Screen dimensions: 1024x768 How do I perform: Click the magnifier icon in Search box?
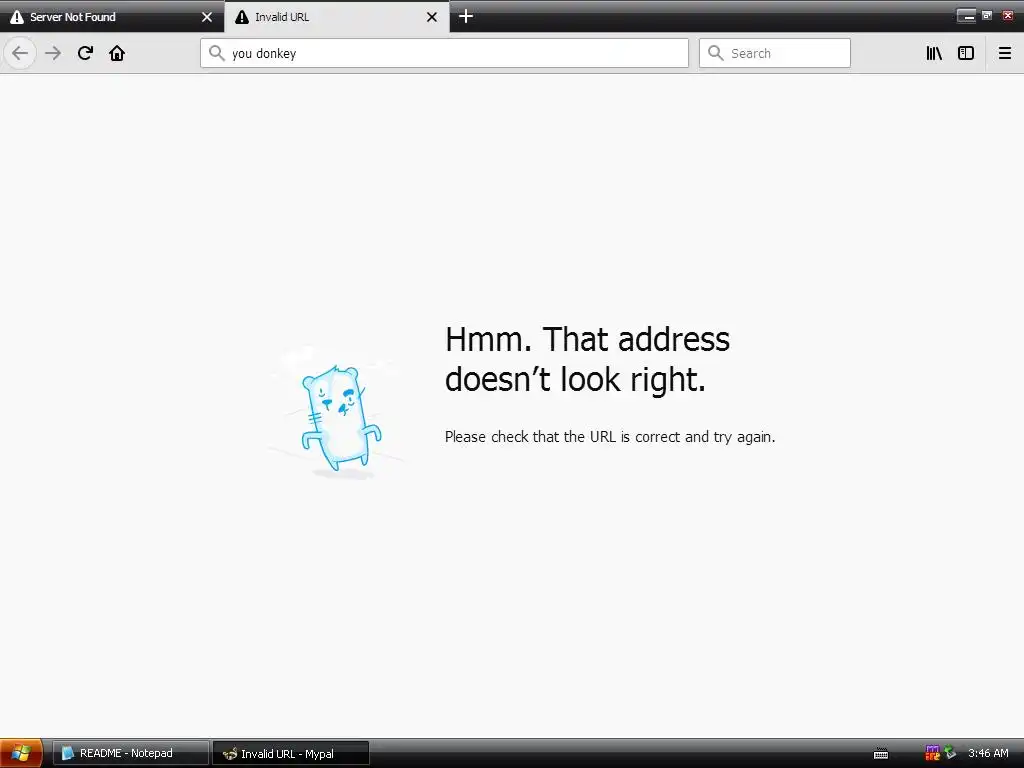pos(716,53)
